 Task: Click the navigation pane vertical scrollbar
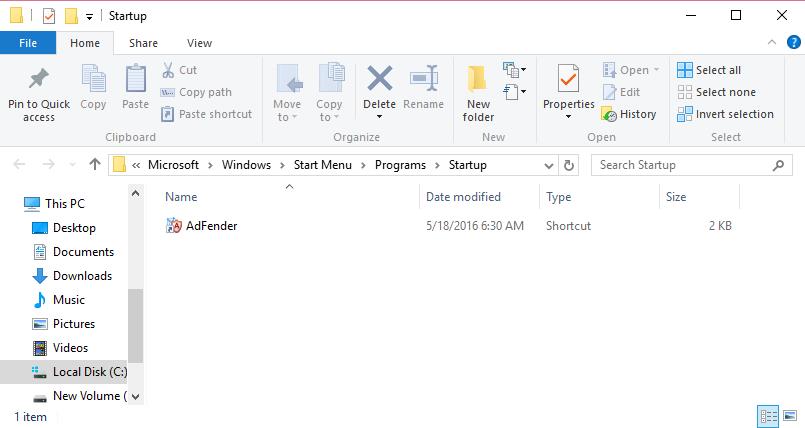pos(136,325)
